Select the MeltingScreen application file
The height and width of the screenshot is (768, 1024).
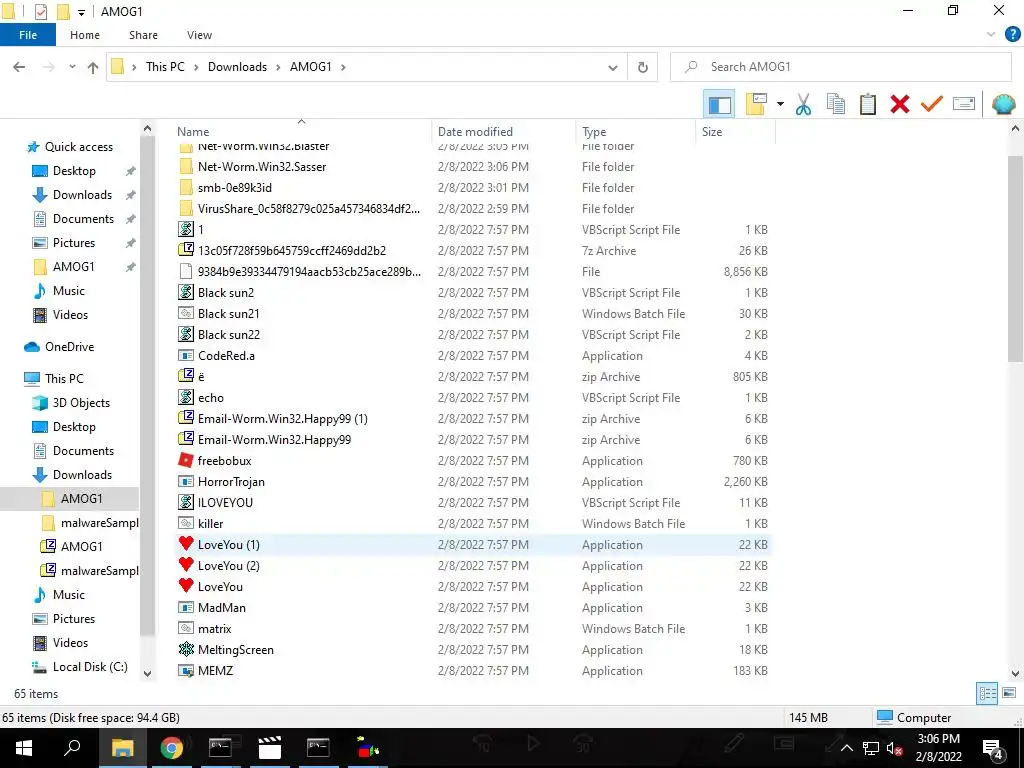(473, 650)
